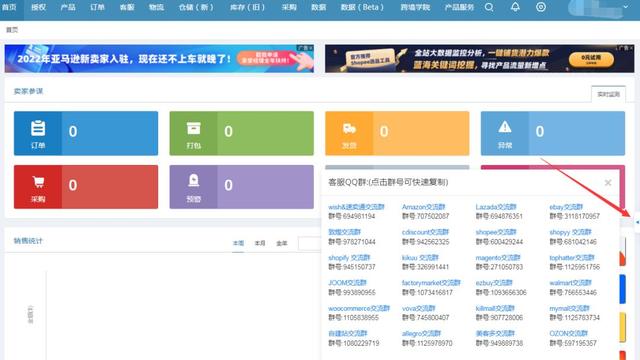Open the magento交流群 link
Viewport: 640px width, 360px height.
coord(498,258)
